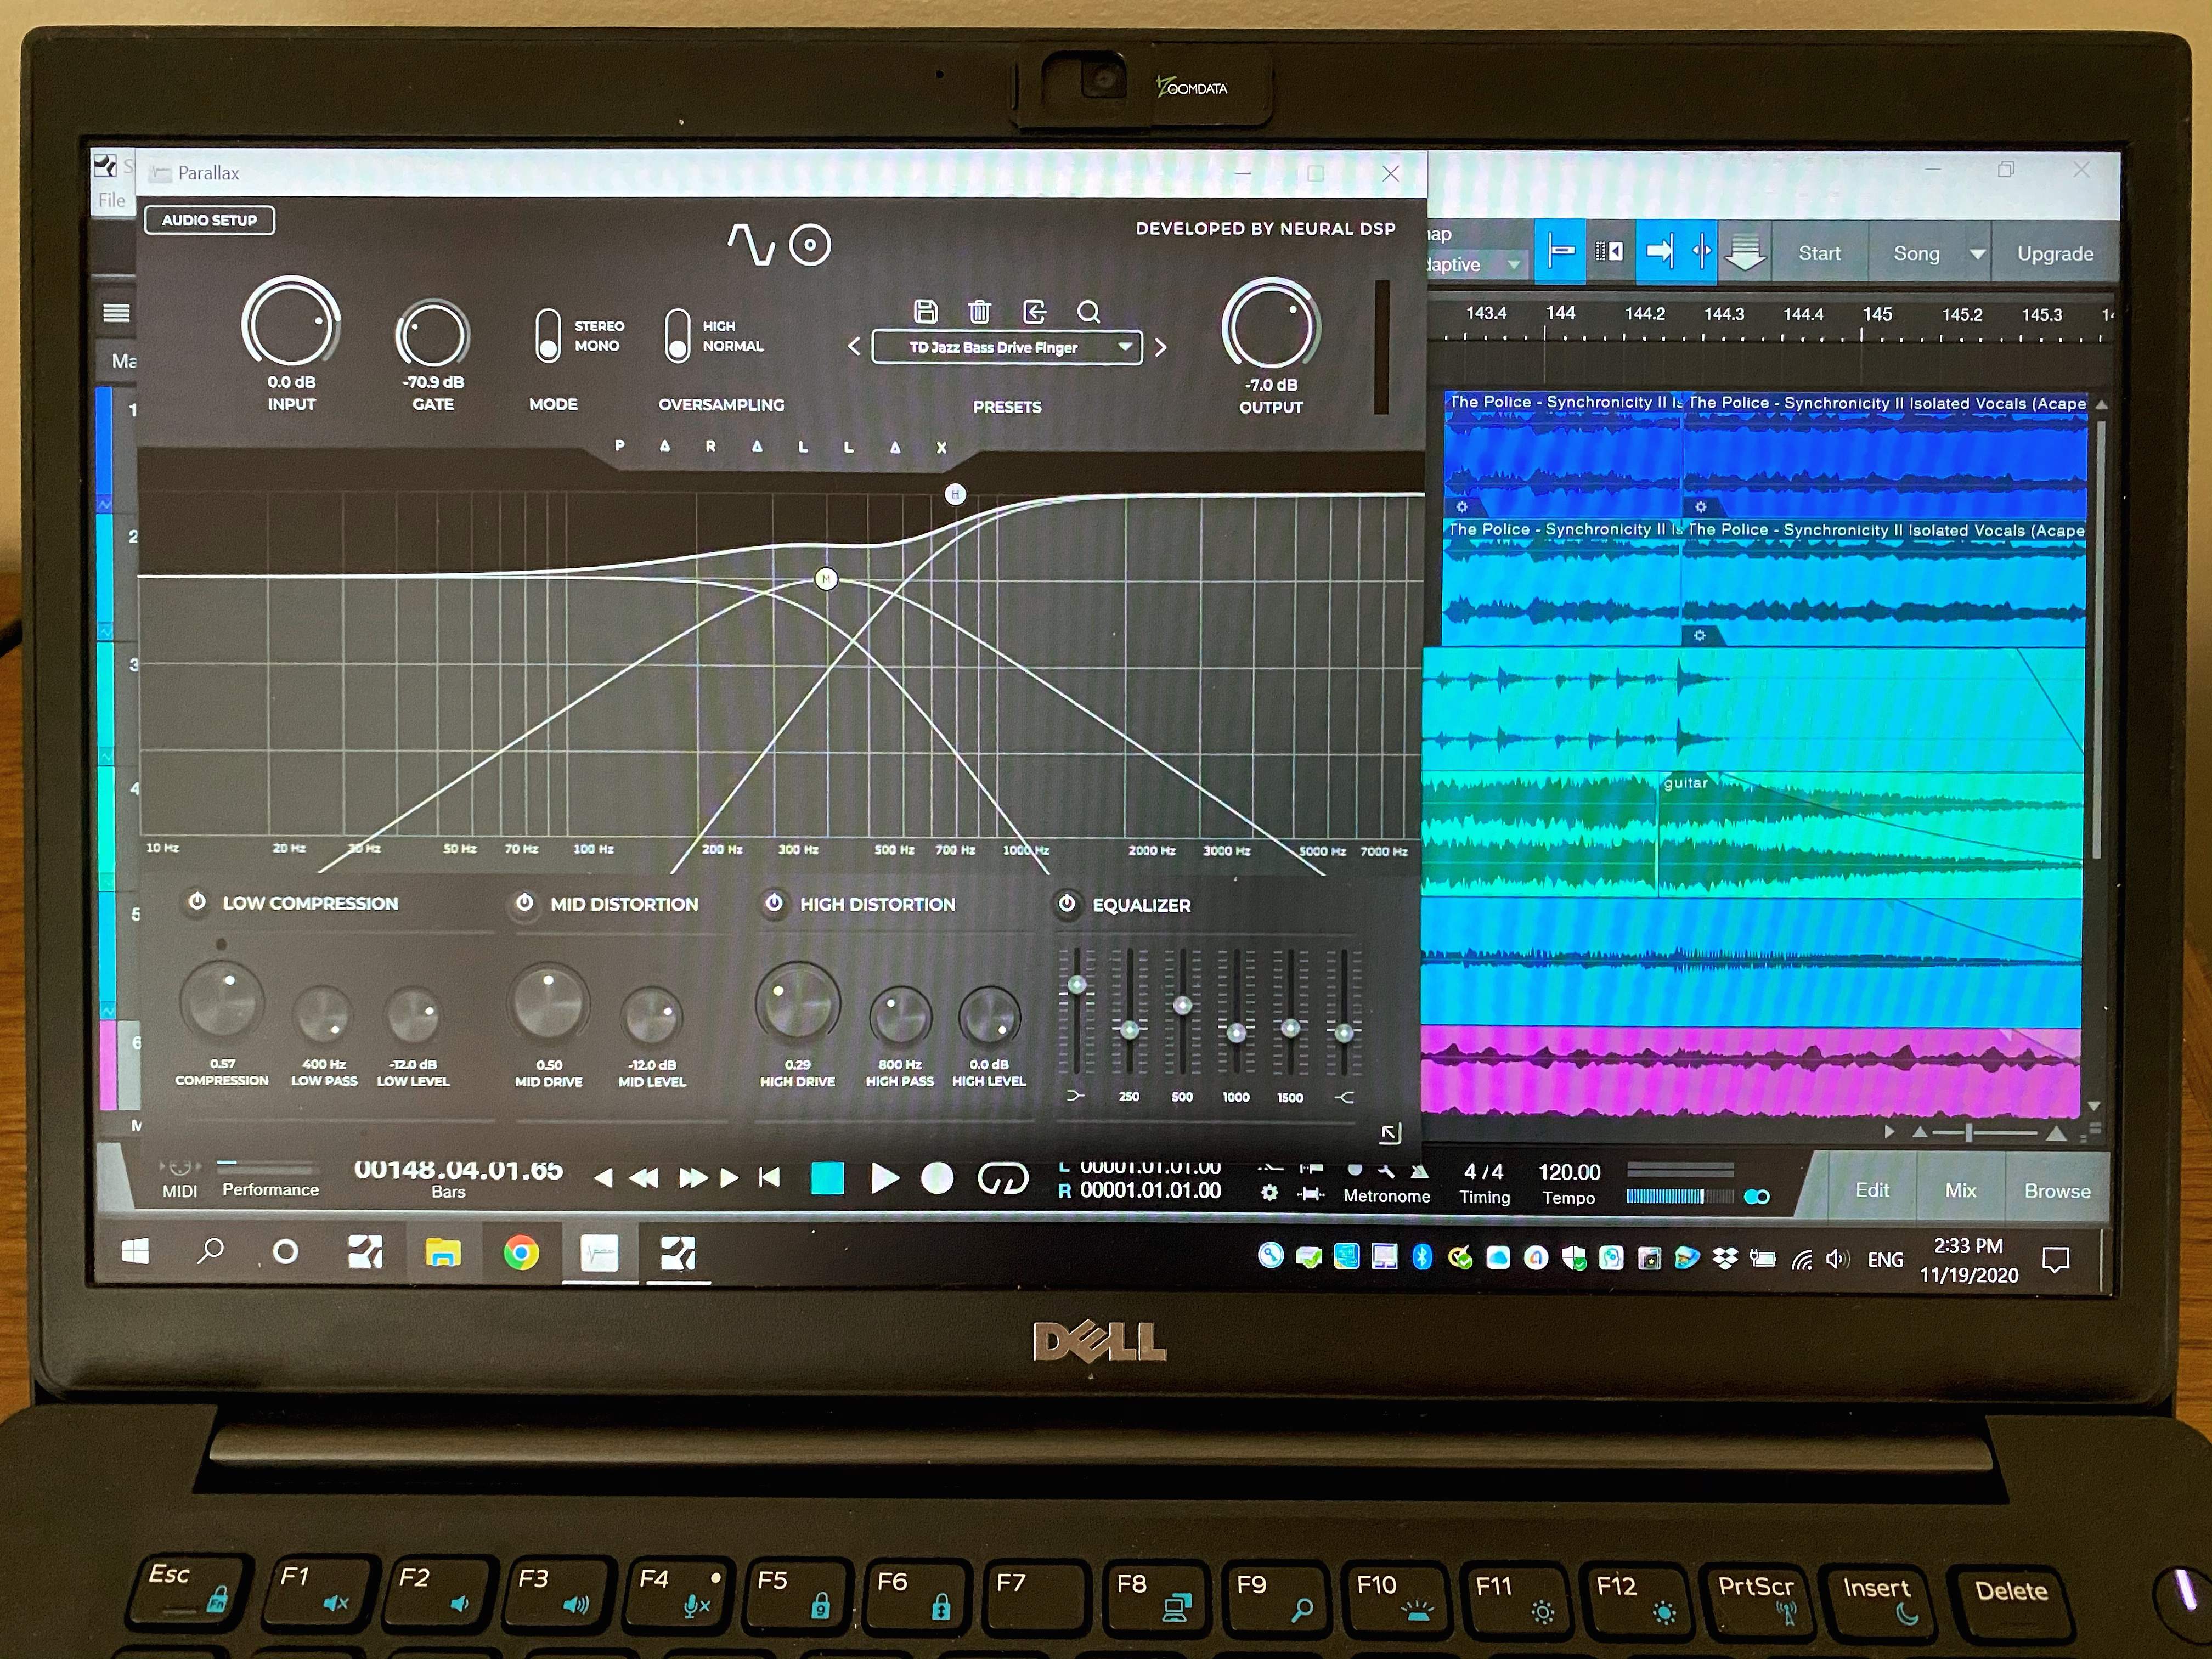The image size is (2212, 1659).
Task: Toggle loop mode in the transport
Action: [x=1003, y=1179]
